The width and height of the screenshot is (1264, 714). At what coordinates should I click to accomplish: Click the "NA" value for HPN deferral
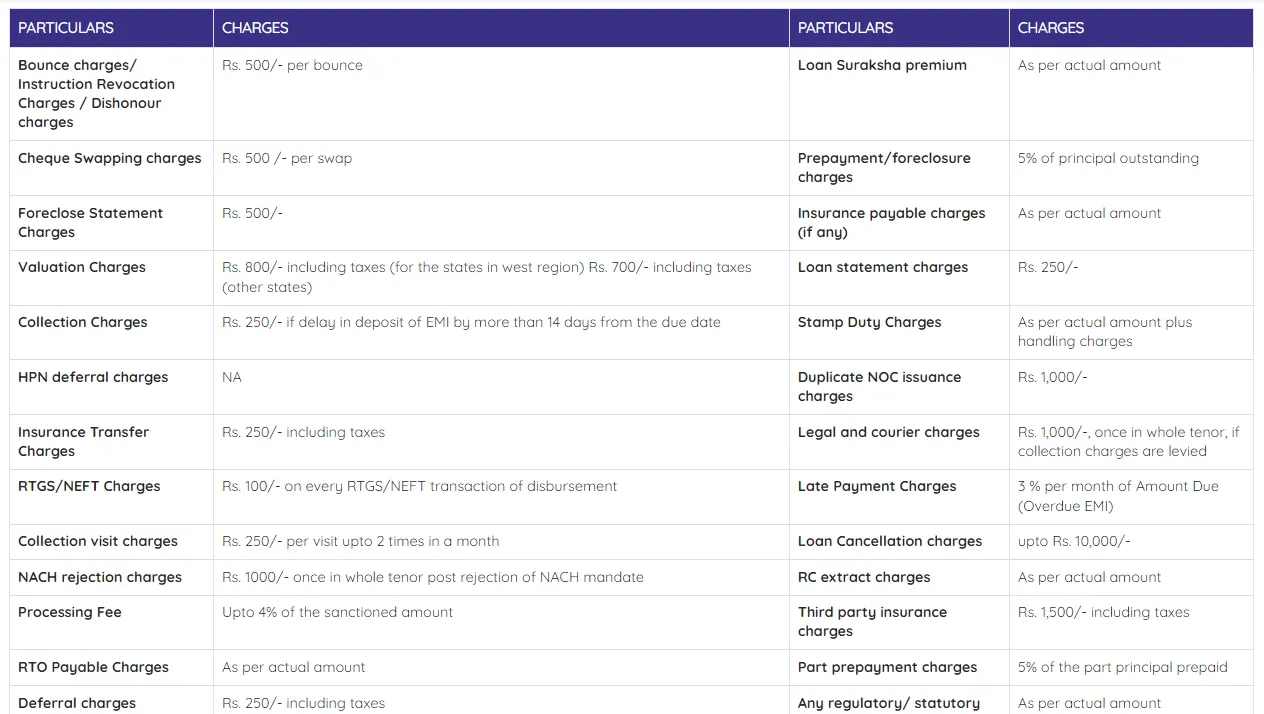232,377
